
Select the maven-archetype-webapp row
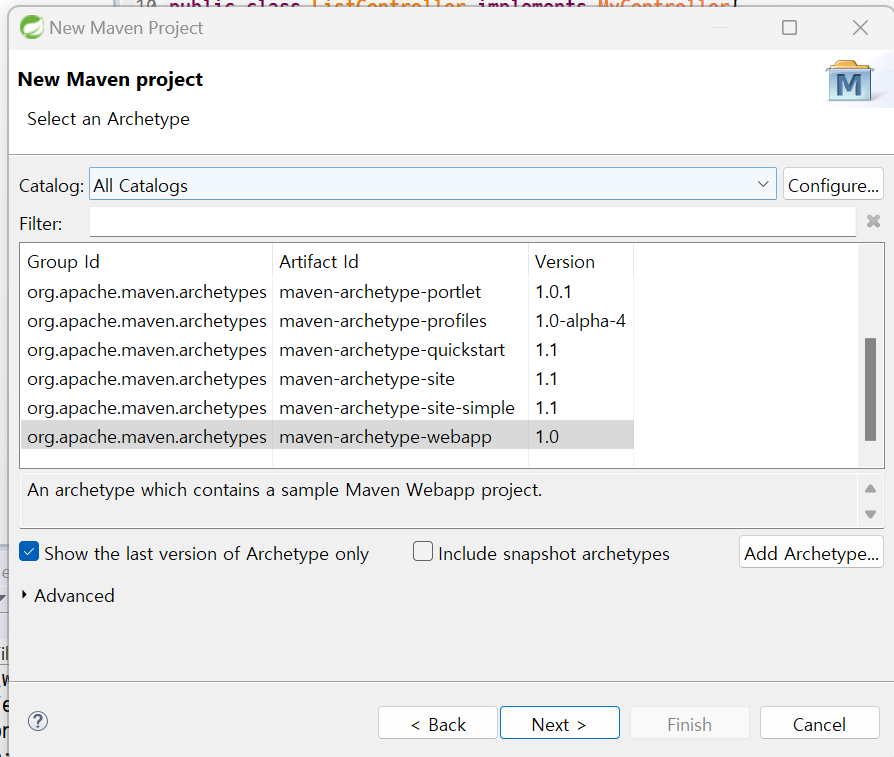(327, 437)
